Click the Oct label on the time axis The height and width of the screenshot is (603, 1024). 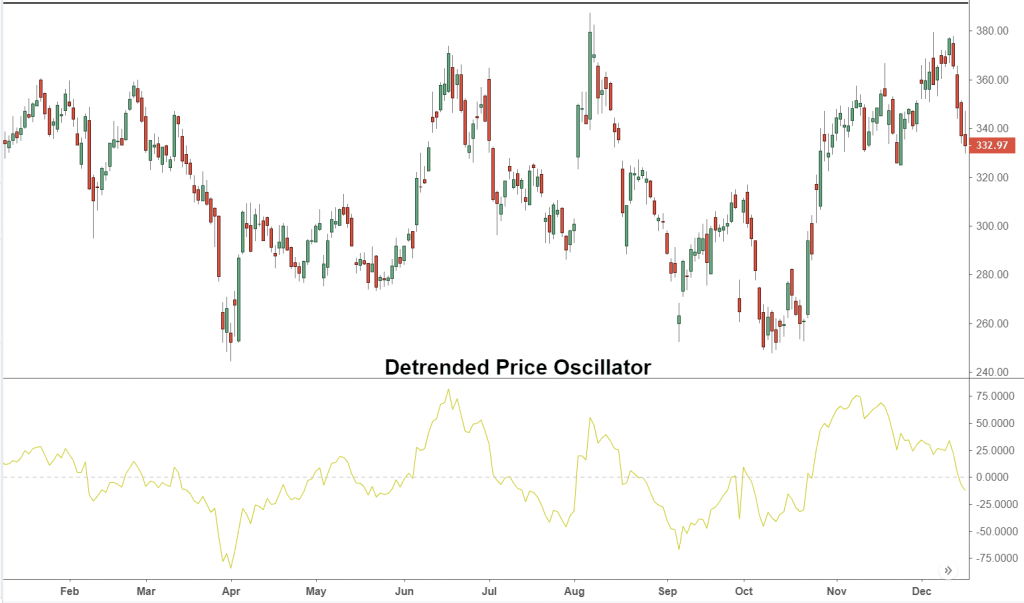(x=744, y=591)
